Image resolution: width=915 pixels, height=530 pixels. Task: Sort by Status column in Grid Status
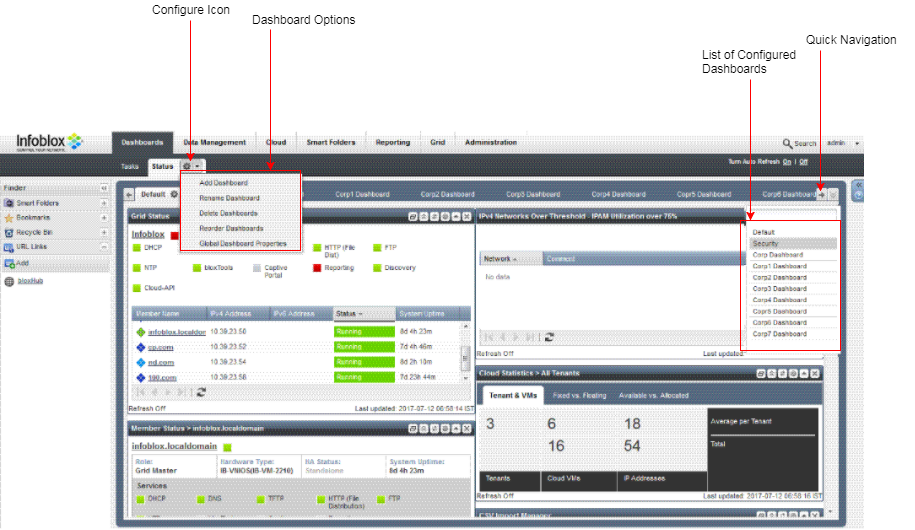pos(364,314)
